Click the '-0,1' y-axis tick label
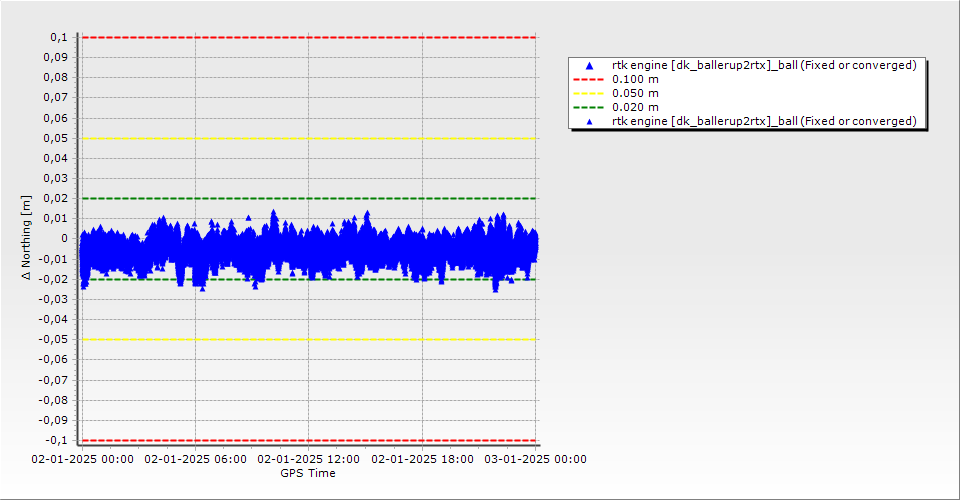 click(56, 440)
